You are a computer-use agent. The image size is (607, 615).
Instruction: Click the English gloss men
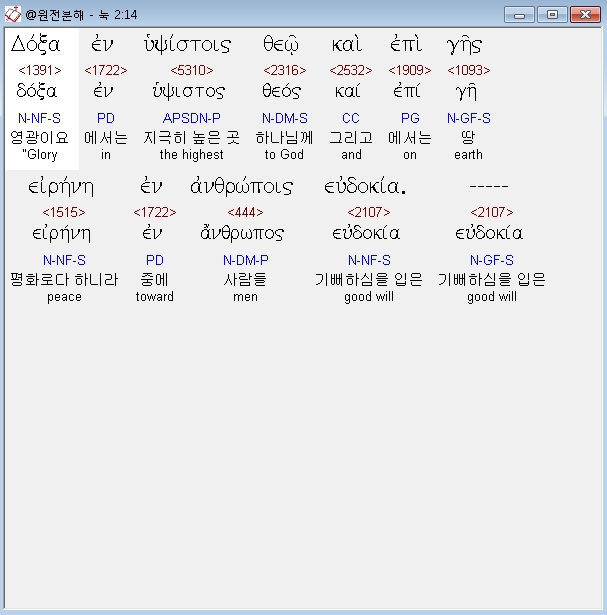pyautogui.click(x=245, y=297)
